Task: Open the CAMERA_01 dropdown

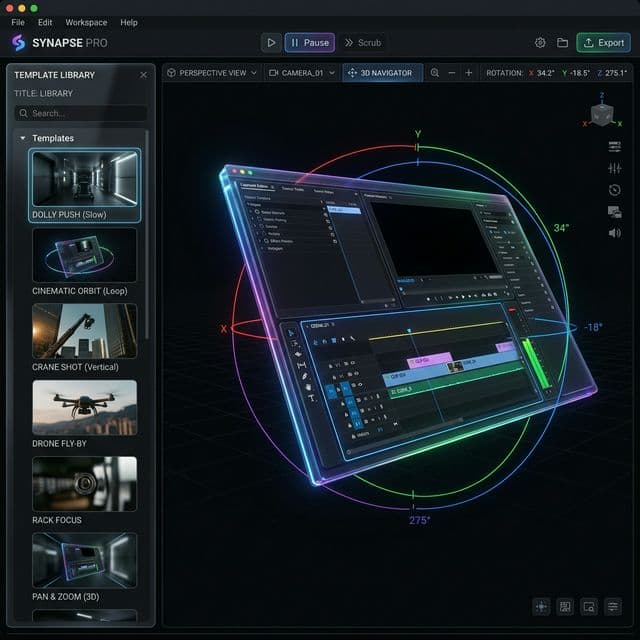Action: [302, 73]
